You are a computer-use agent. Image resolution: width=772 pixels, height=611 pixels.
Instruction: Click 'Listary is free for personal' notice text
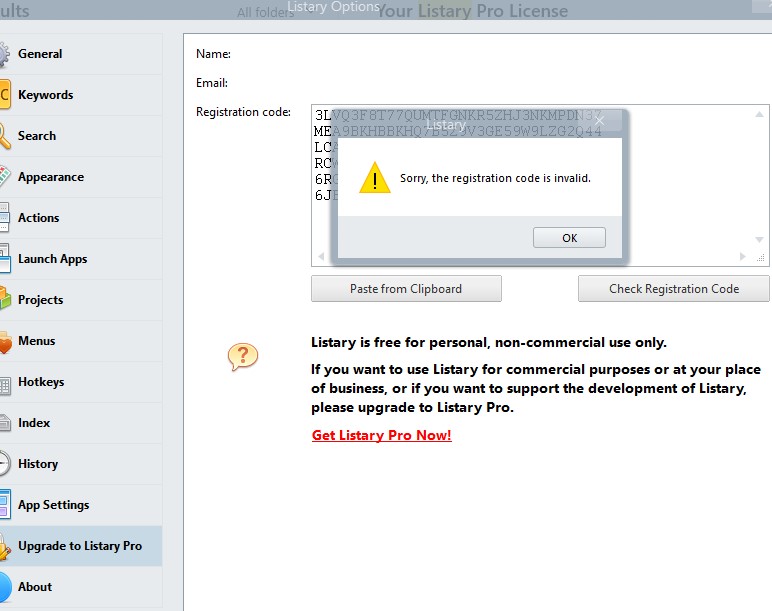488,343
